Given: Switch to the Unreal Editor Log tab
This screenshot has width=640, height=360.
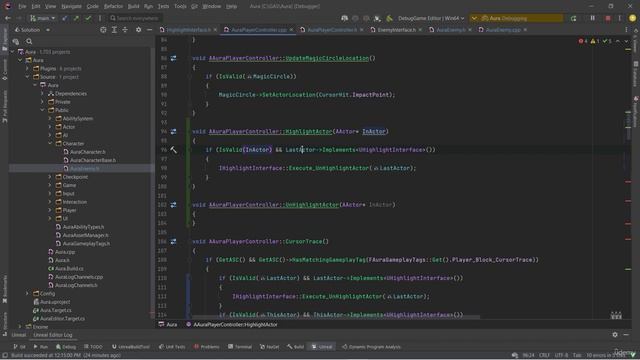Looking at the screenshot, I should click(53, 335).
